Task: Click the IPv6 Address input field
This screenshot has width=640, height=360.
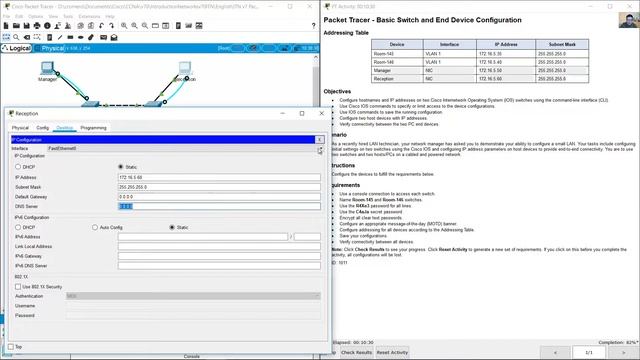Action: coord(203,237)
